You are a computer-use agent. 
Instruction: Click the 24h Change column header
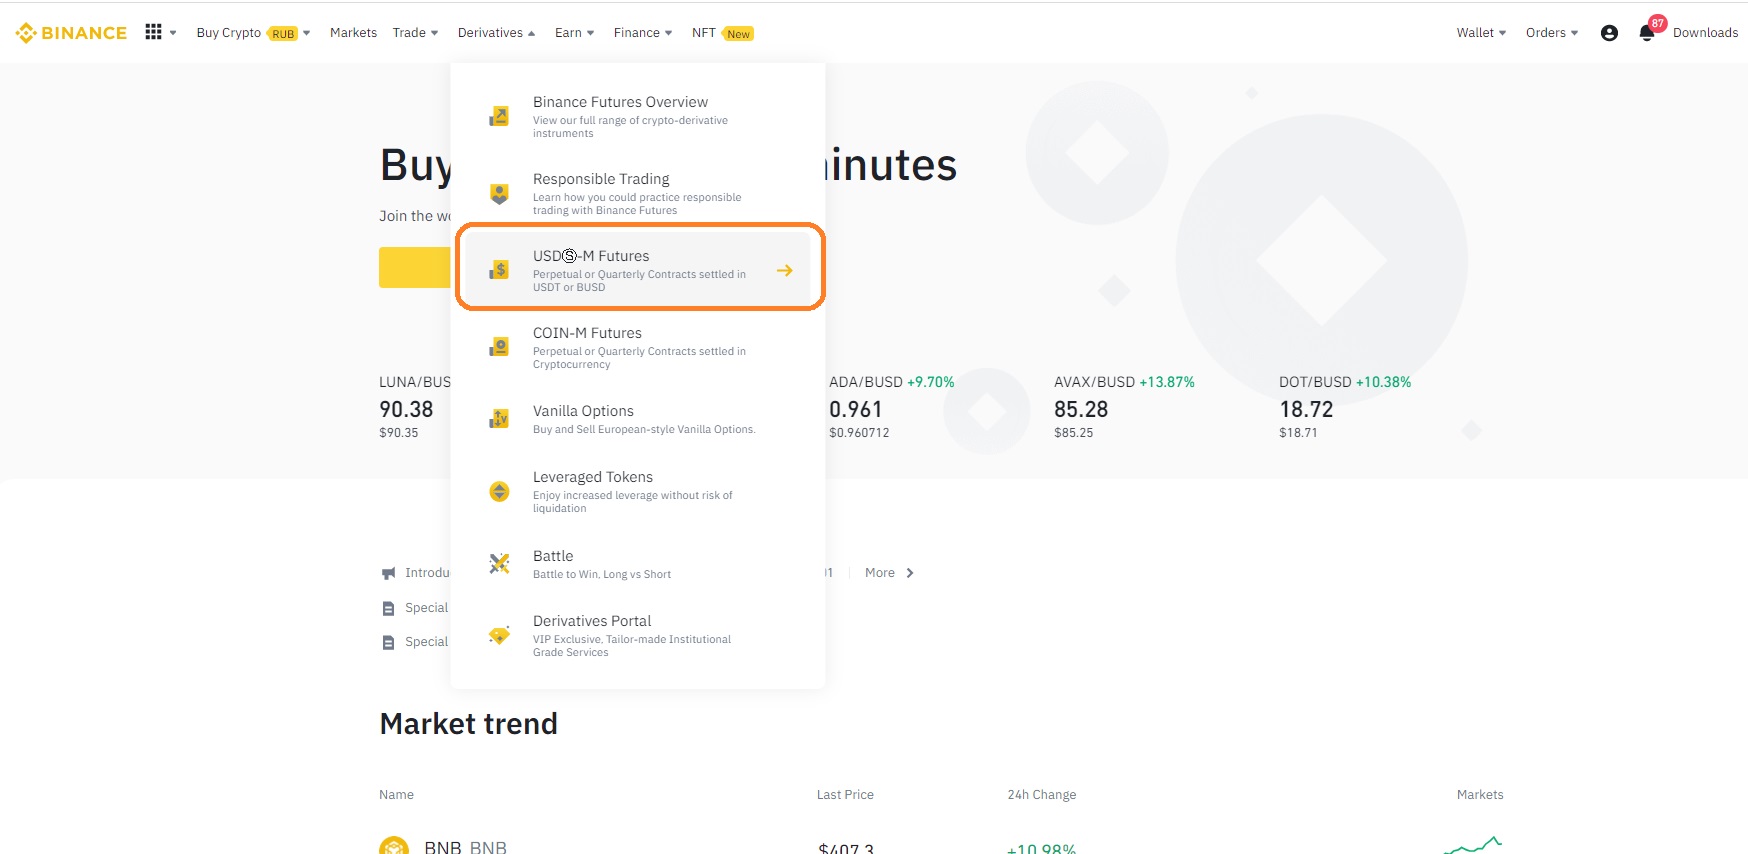[1042, 795]
